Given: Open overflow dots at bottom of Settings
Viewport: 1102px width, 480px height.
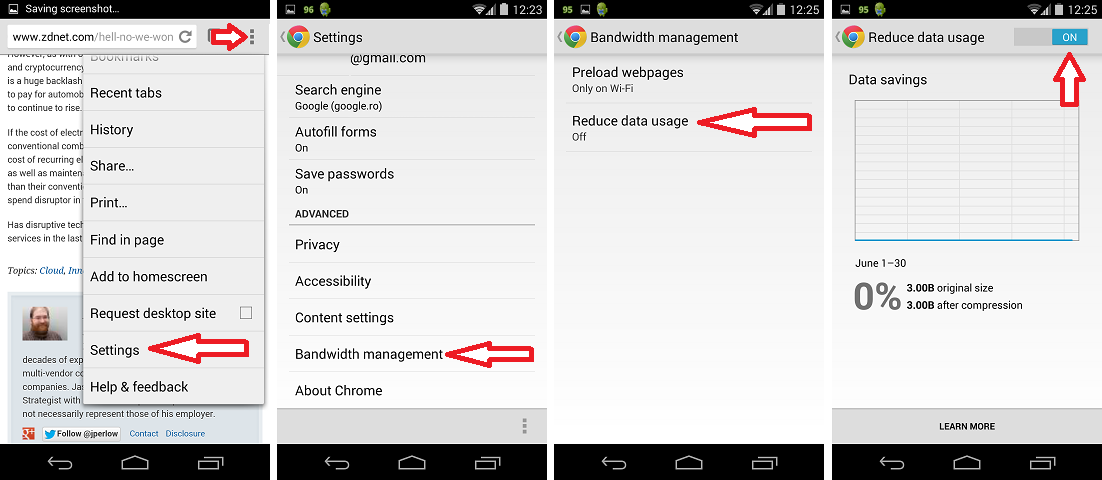Looking at the screenshot, I should click(524, 426).
